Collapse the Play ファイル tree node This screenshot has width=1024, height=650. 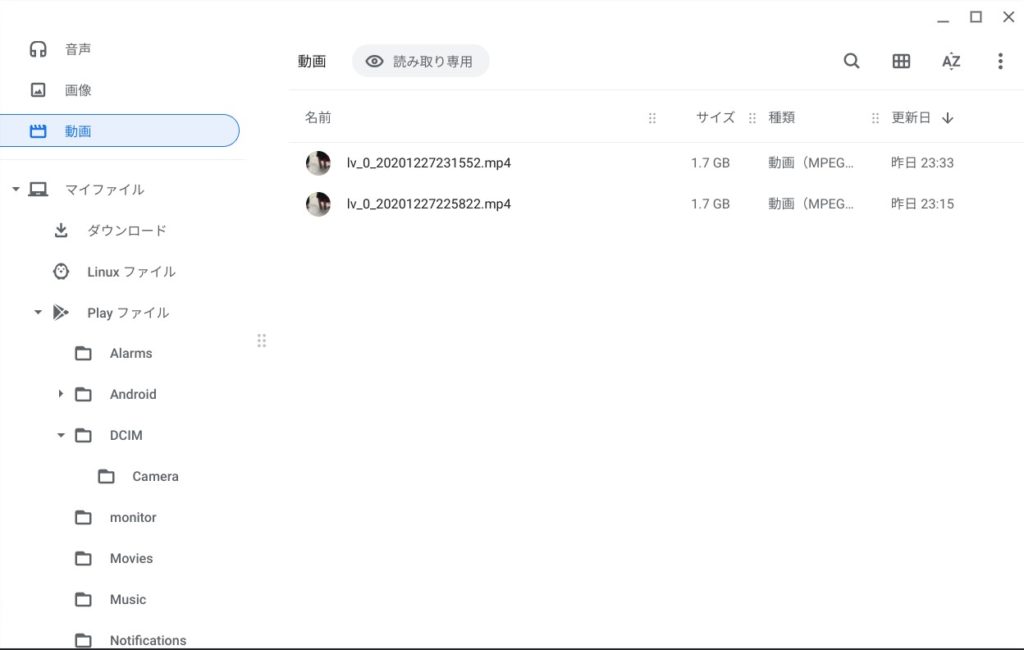click(38, 312)
